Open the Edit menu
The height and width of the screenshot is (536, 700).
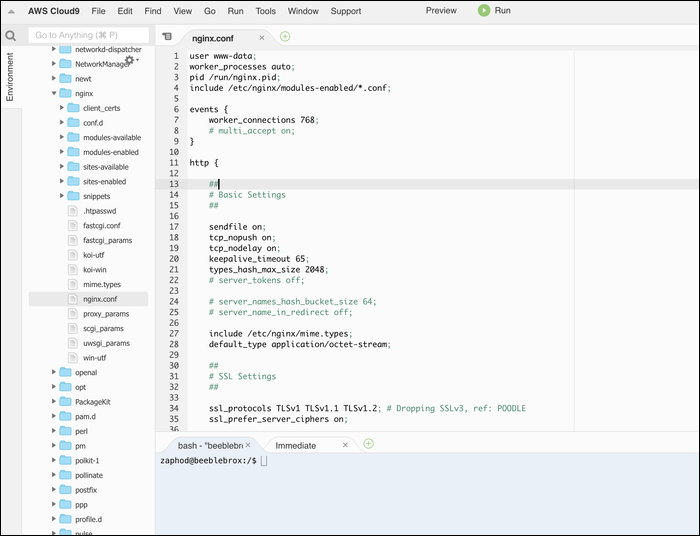click(x=125, y=11)
